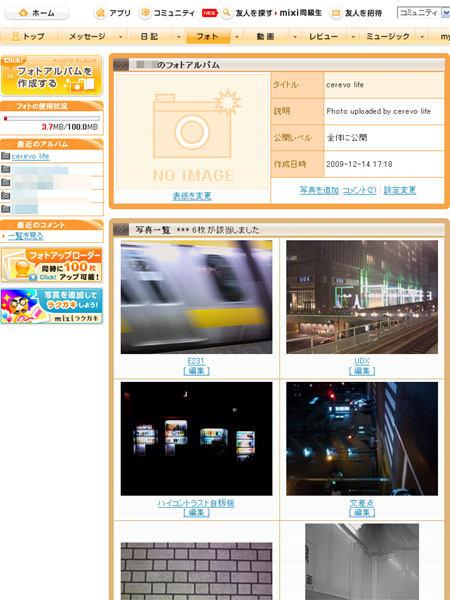The width and height of the screenshot is (450, 600).
Task: Open vending machines thumbnail
Action: 196,439
